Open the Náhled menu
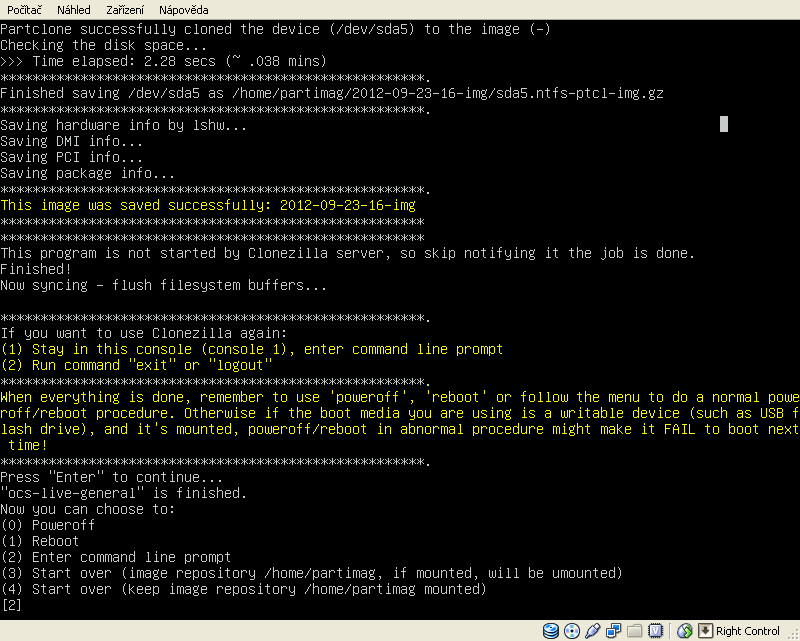The height and width of the screenshot is (641, 800). 74,9
